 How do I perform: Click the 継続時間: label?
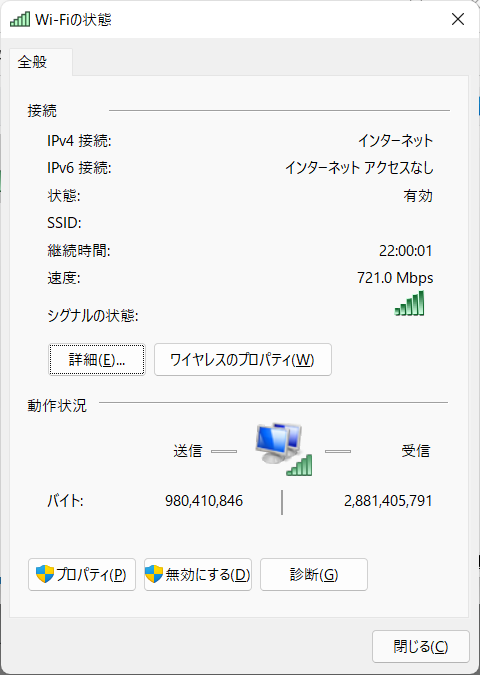pyautogui.click(x=79, y=251)
